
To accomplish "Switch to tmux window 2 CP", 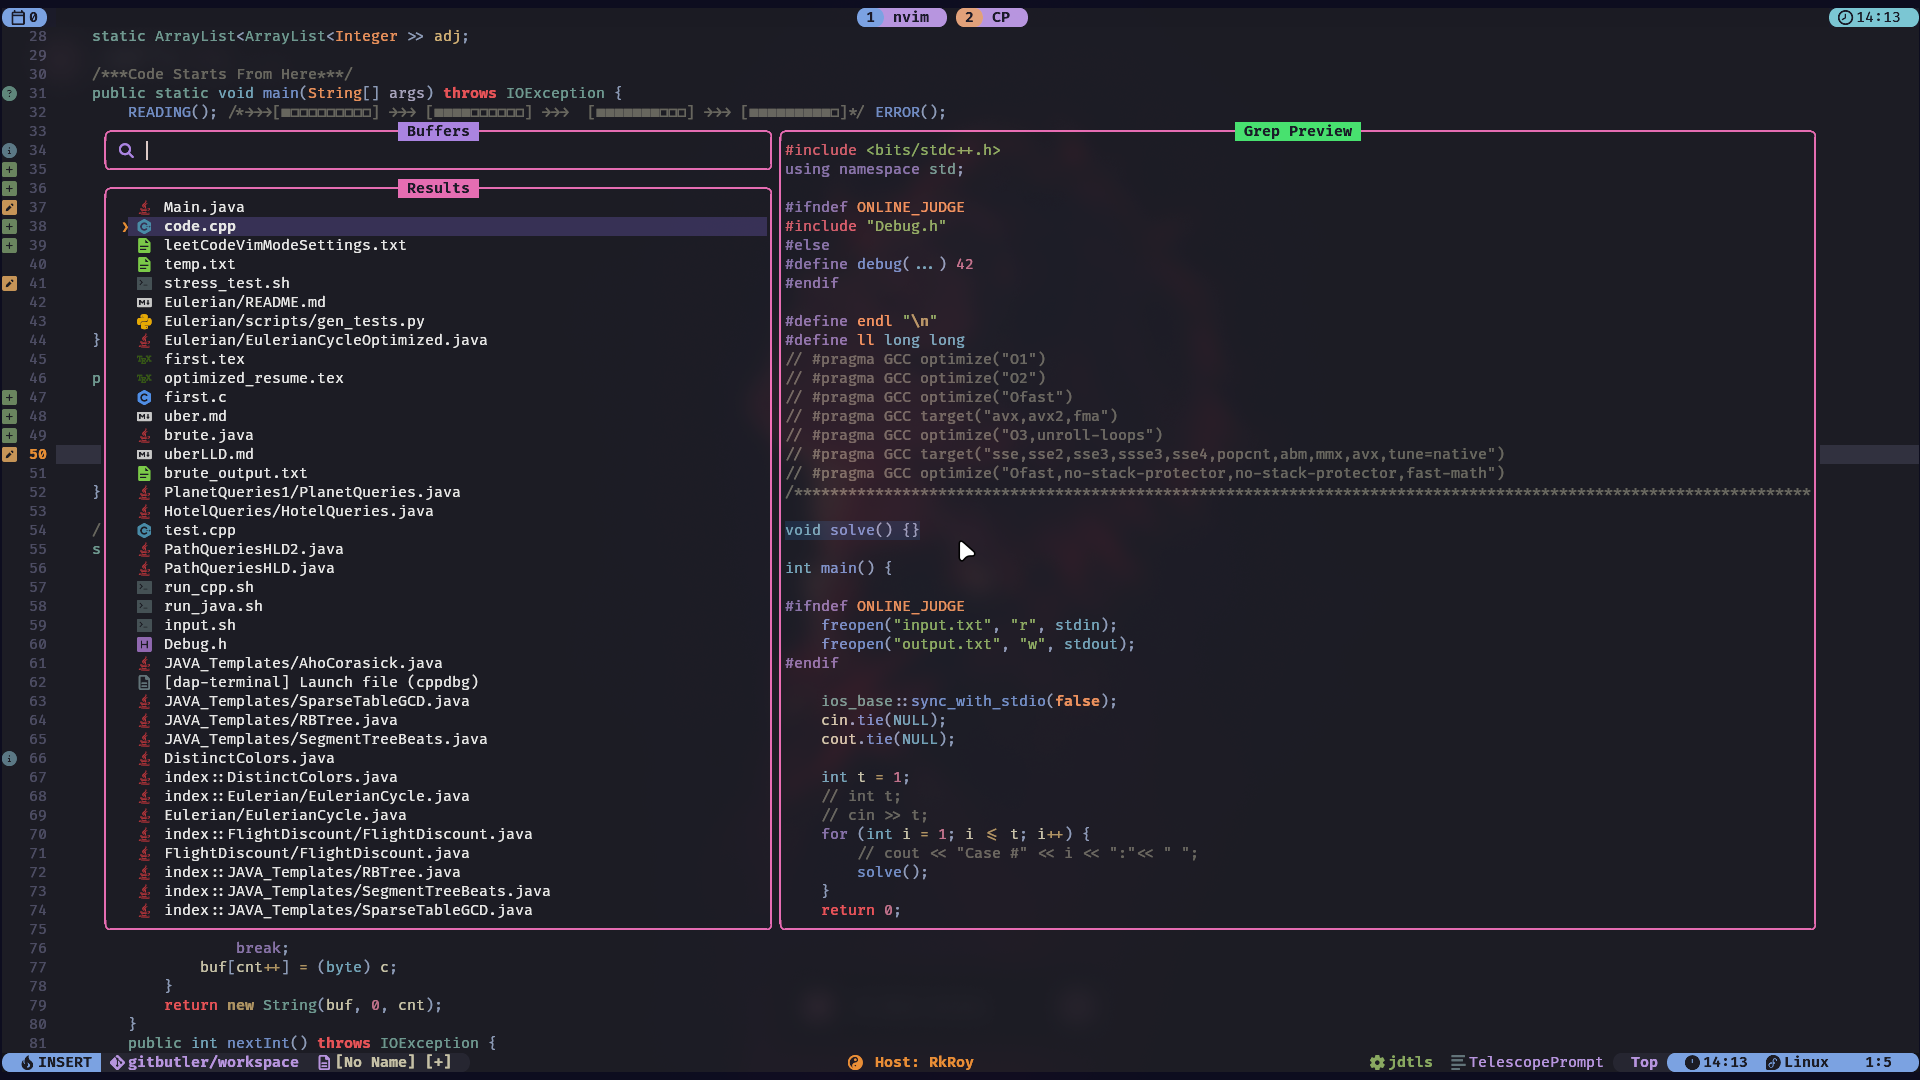I will [x=990, y=18].
